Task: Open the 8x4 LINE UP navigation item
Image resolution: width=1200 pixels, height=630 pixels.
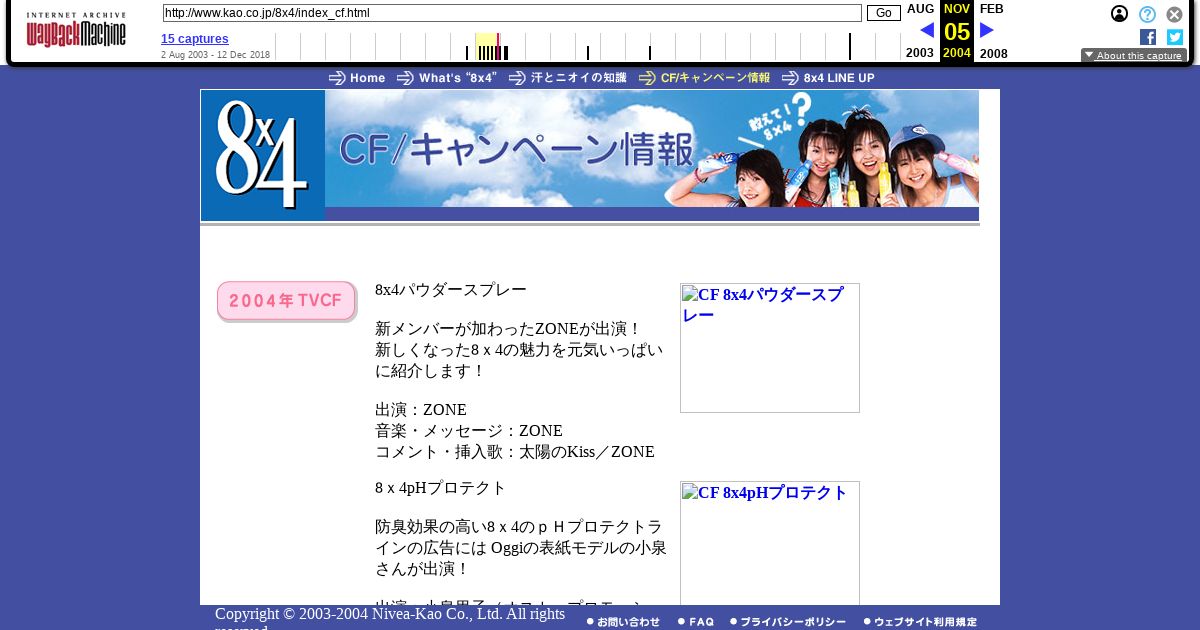Action: point(828,78)
